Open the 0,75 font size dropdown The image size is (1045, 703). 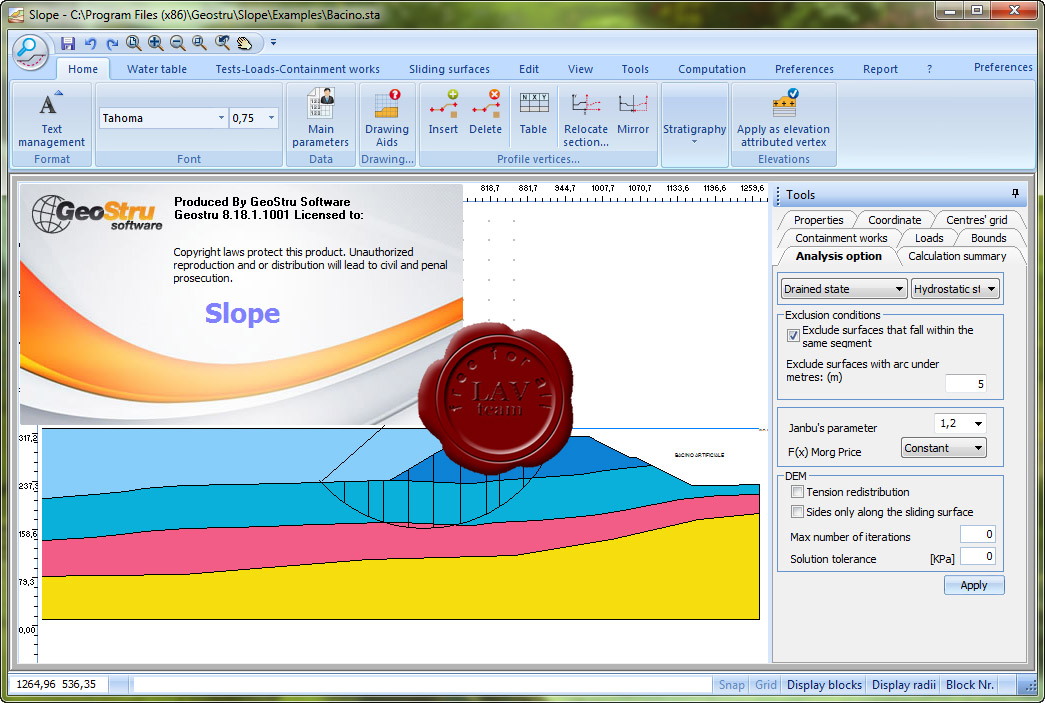pos(271,118)
